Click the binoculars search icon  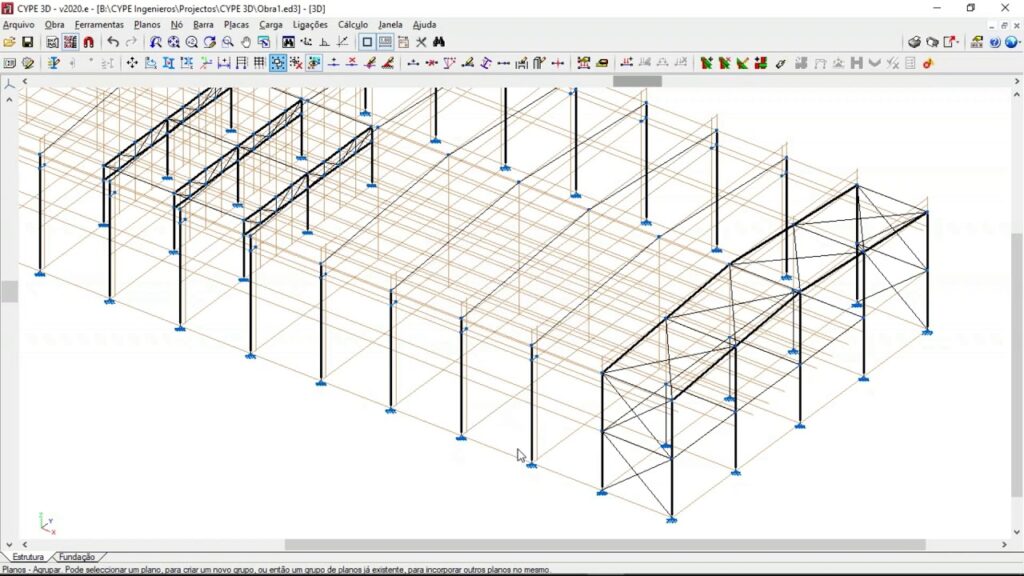(x=438, y=42)
